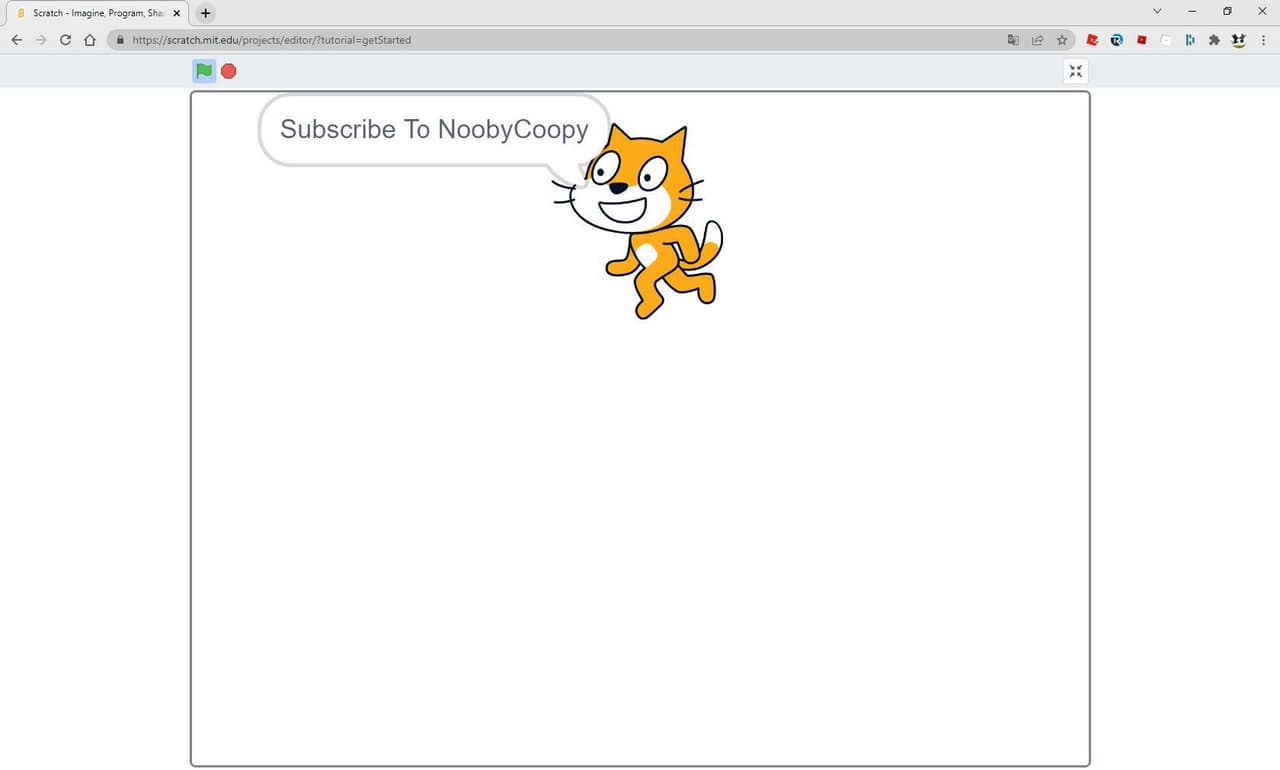Minimize the browser window
This screenshot has height=770, width=1280.
1192,11
